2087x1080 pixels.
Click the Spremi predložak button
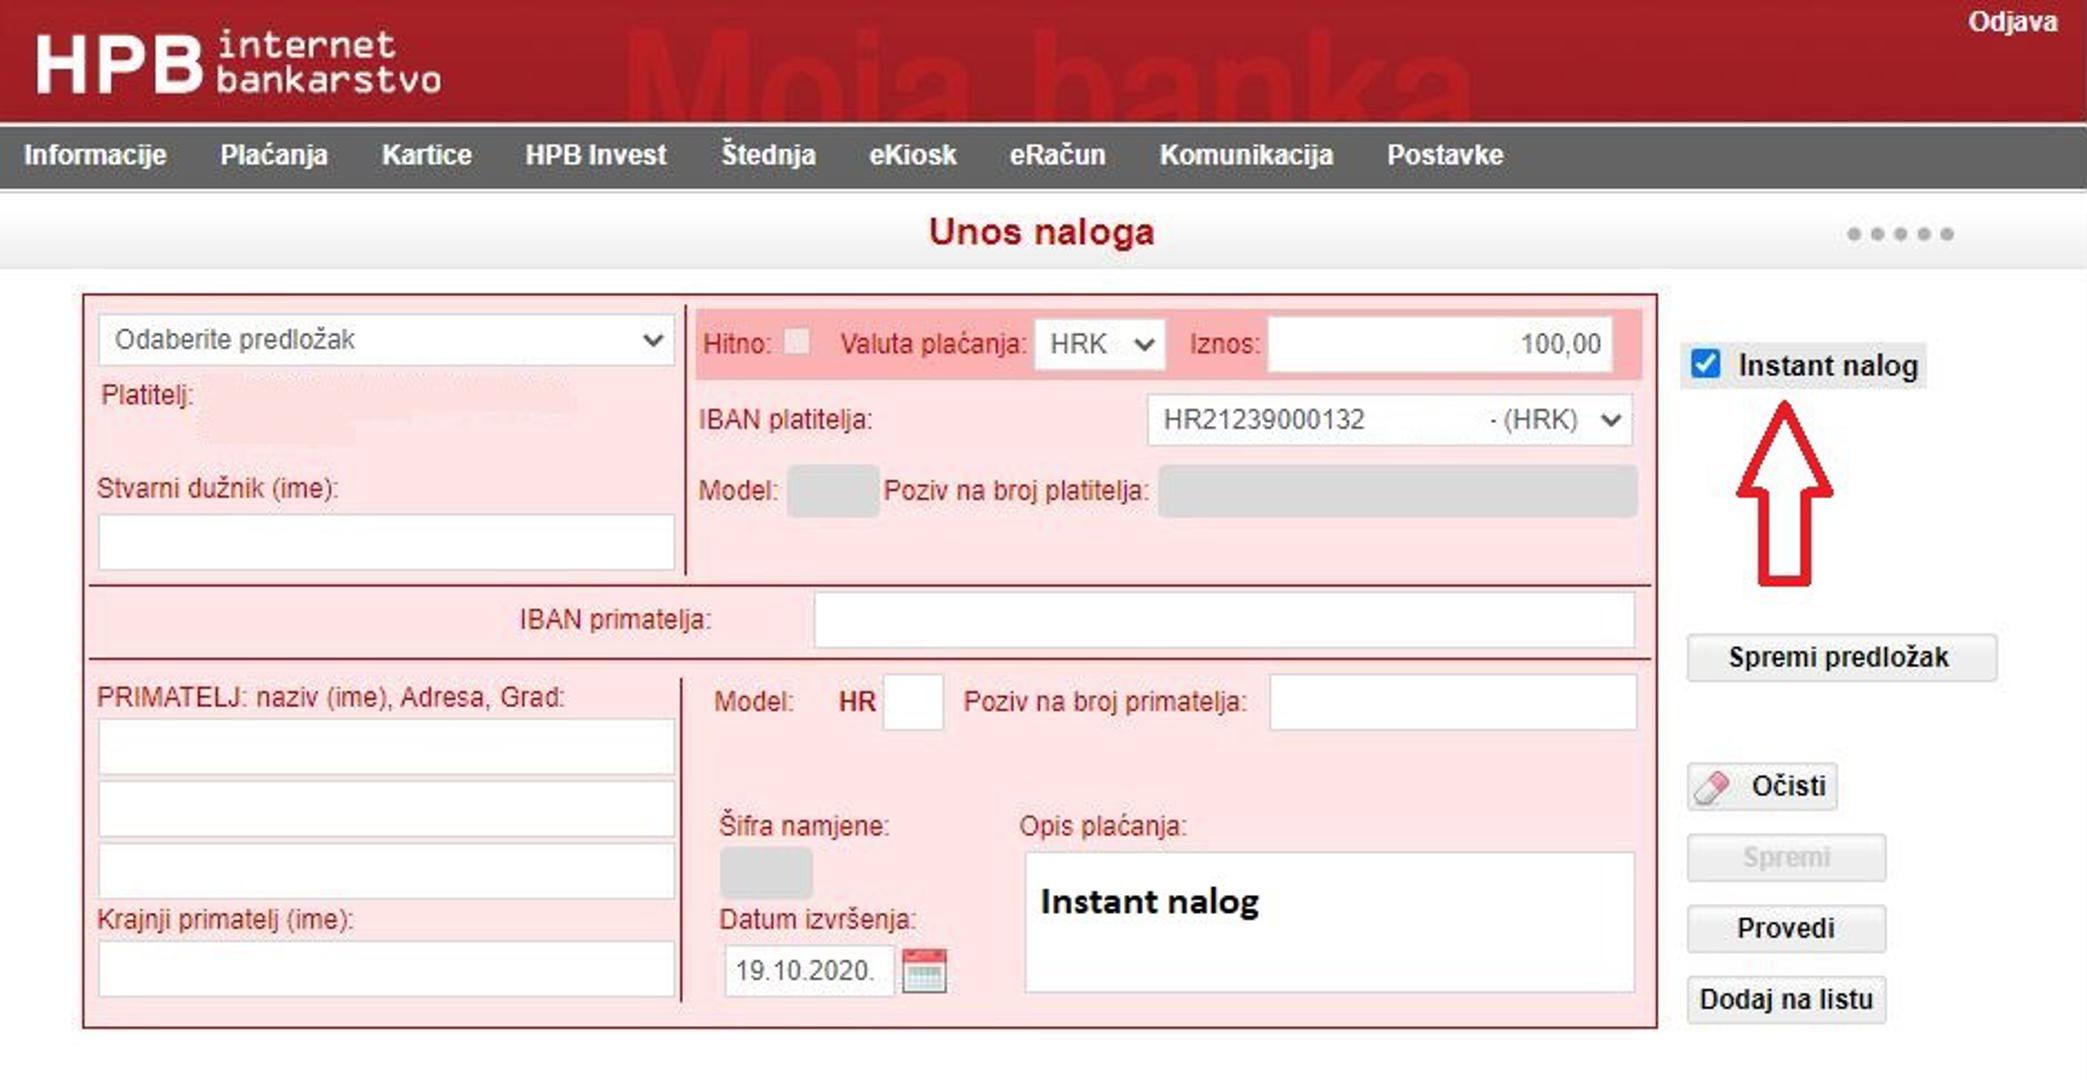[x=1840, y=657]
